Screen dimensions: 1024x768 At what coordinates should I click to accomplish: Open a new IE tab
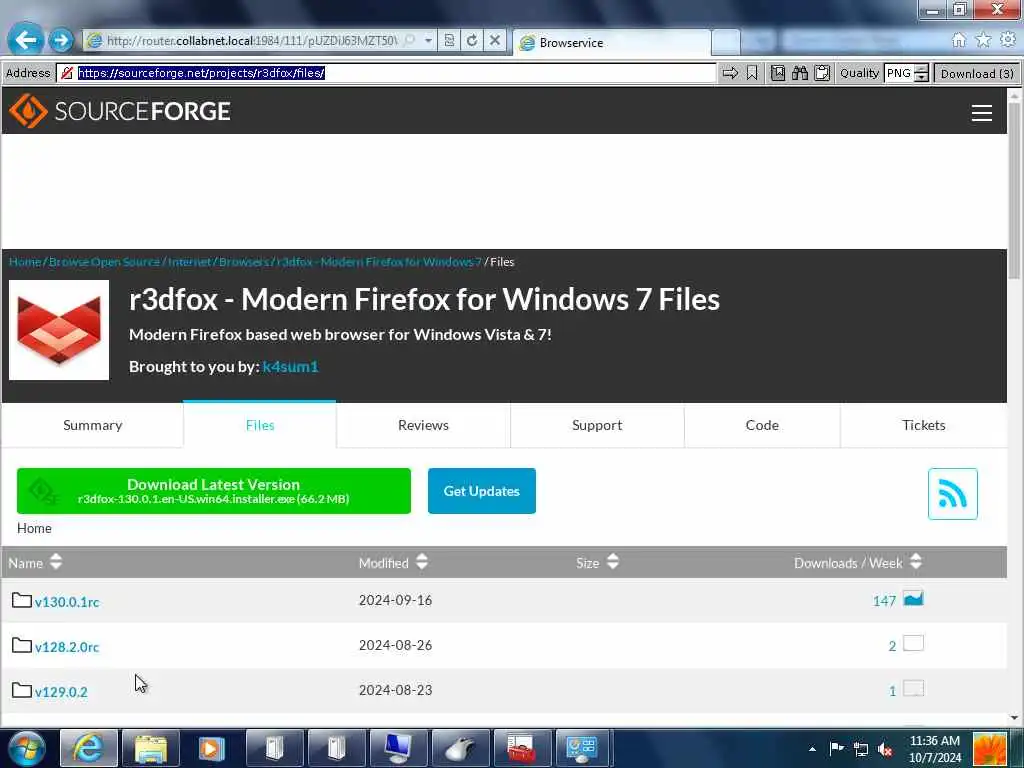point(725,42)
